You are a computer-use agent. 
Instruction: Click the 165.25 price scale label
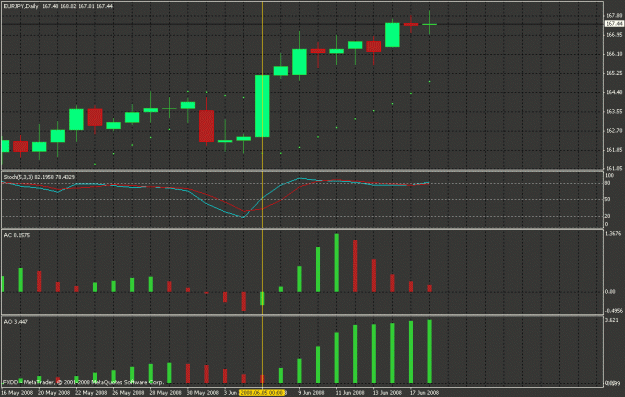click(x=614, y=73)
